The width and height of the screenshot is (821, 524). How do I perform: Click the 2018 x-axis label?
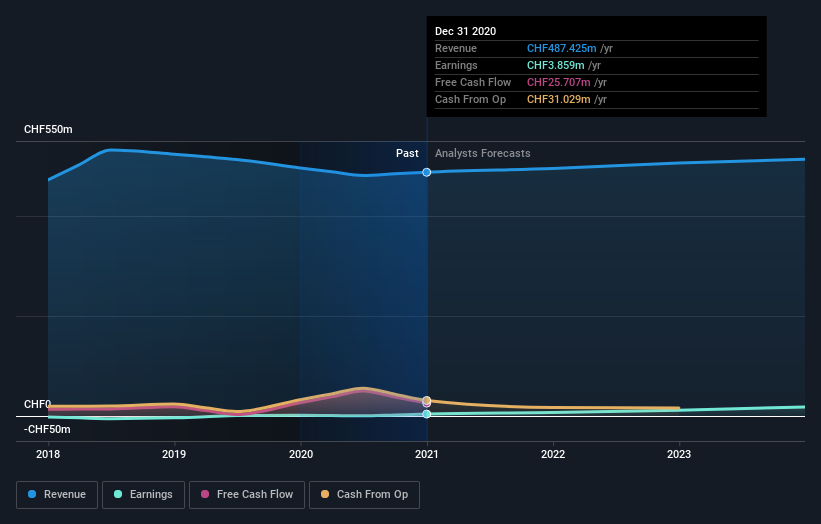click(48, 454)
